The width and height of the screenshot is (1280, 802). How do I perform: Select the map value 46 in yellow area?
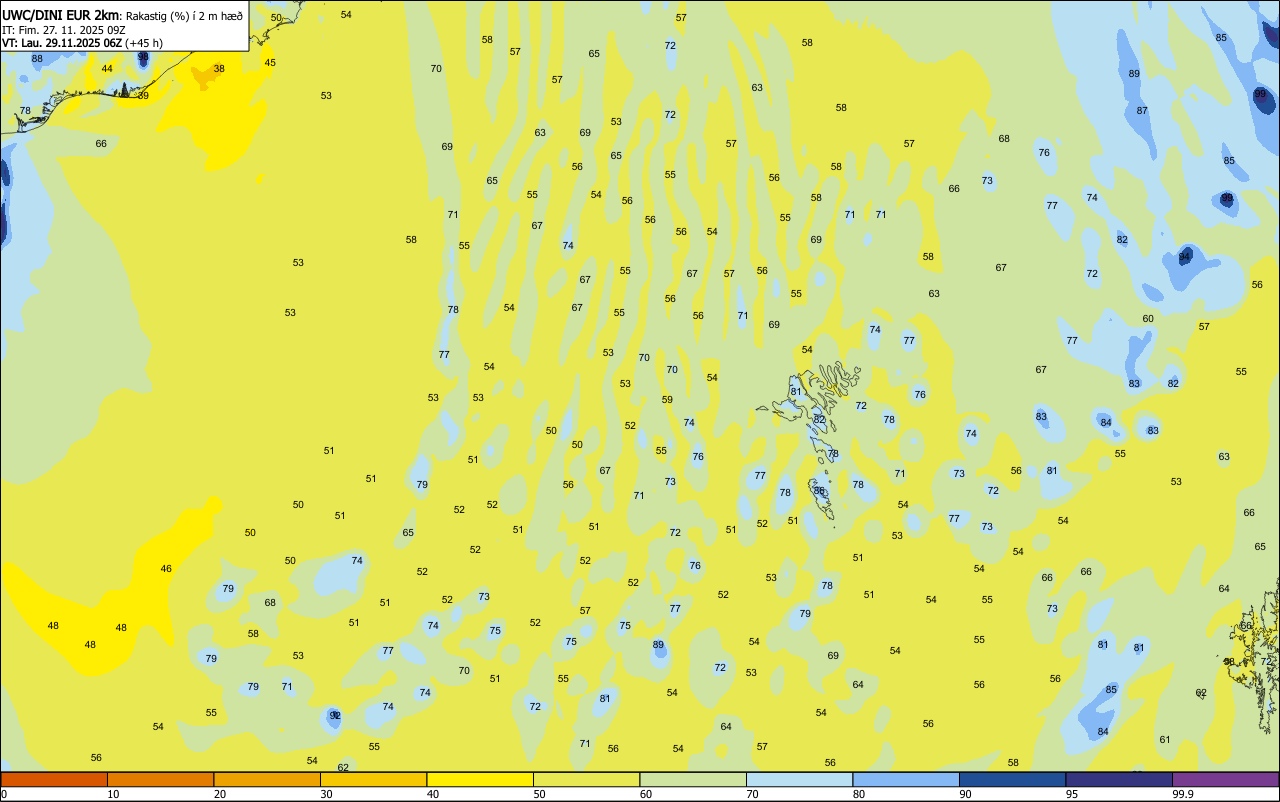click(166, 568)
